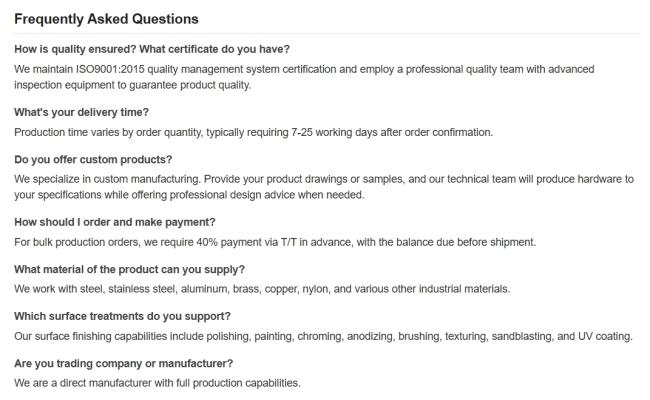Image resolution: width=650 pixels, height=400 pixels.
Task: Click the order and payment question
Action: tap(115, 222)
